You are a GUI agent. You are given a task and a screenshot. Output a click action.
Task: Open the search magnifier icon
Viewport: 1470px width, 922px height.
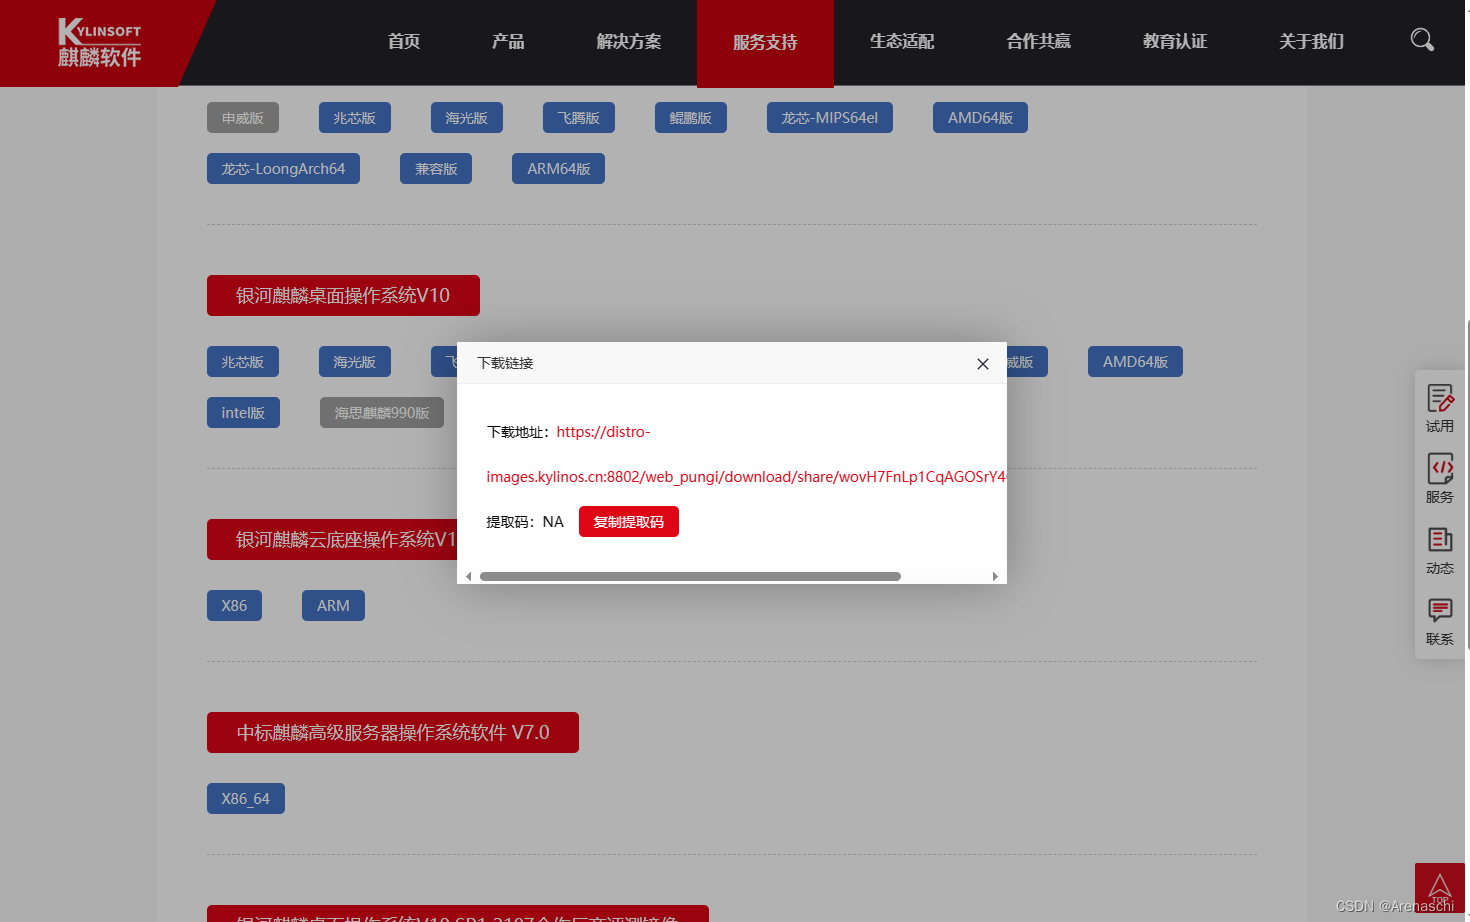pyautogui.click(x=1422, y=40)
